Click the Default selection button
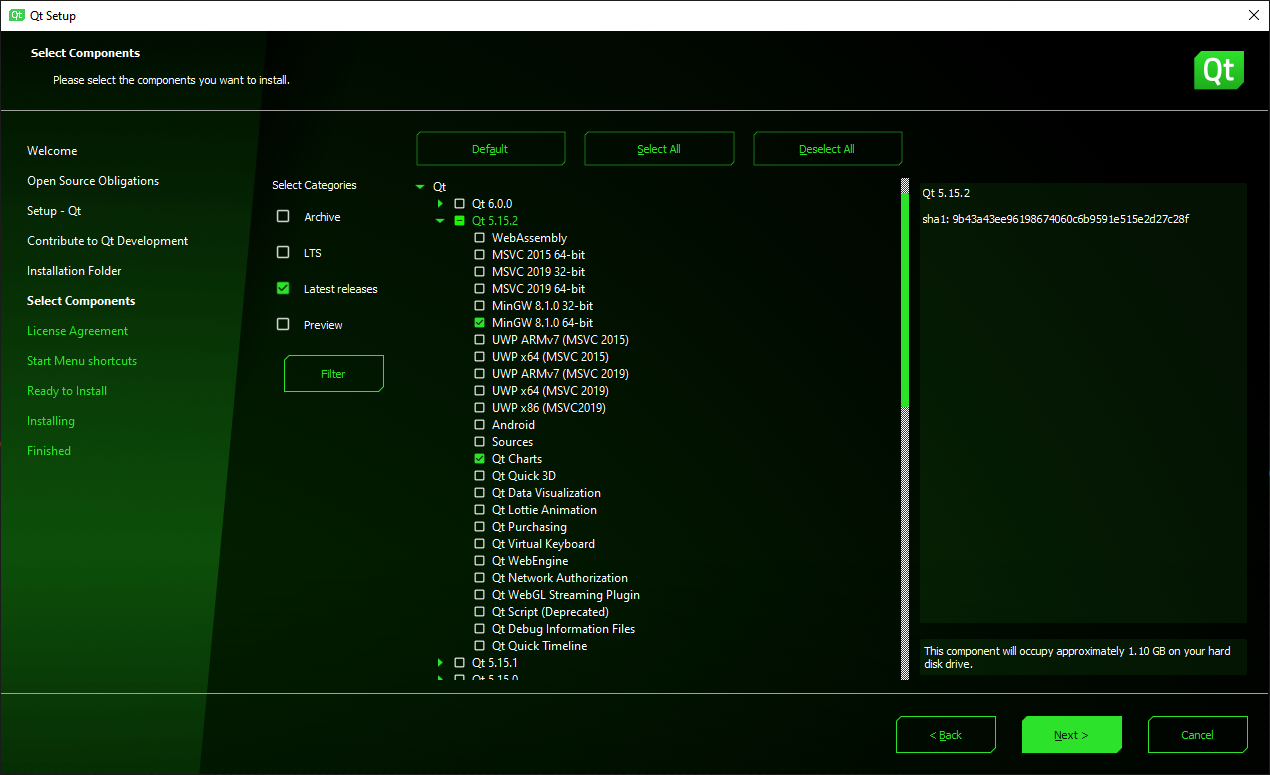The width and height of the screenshot is (1270, 775). (x=491, y=149)
